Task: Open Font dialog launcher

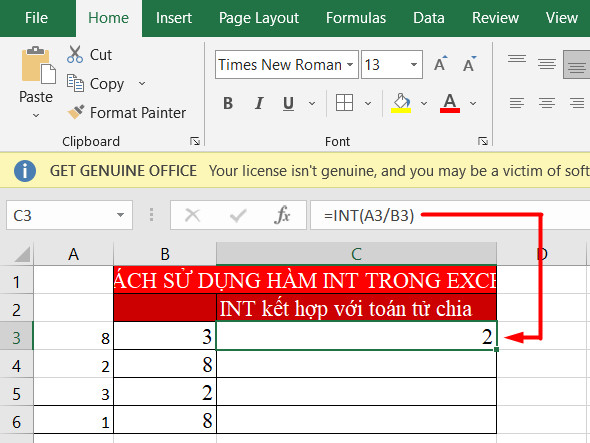Action: click(483, 141)
